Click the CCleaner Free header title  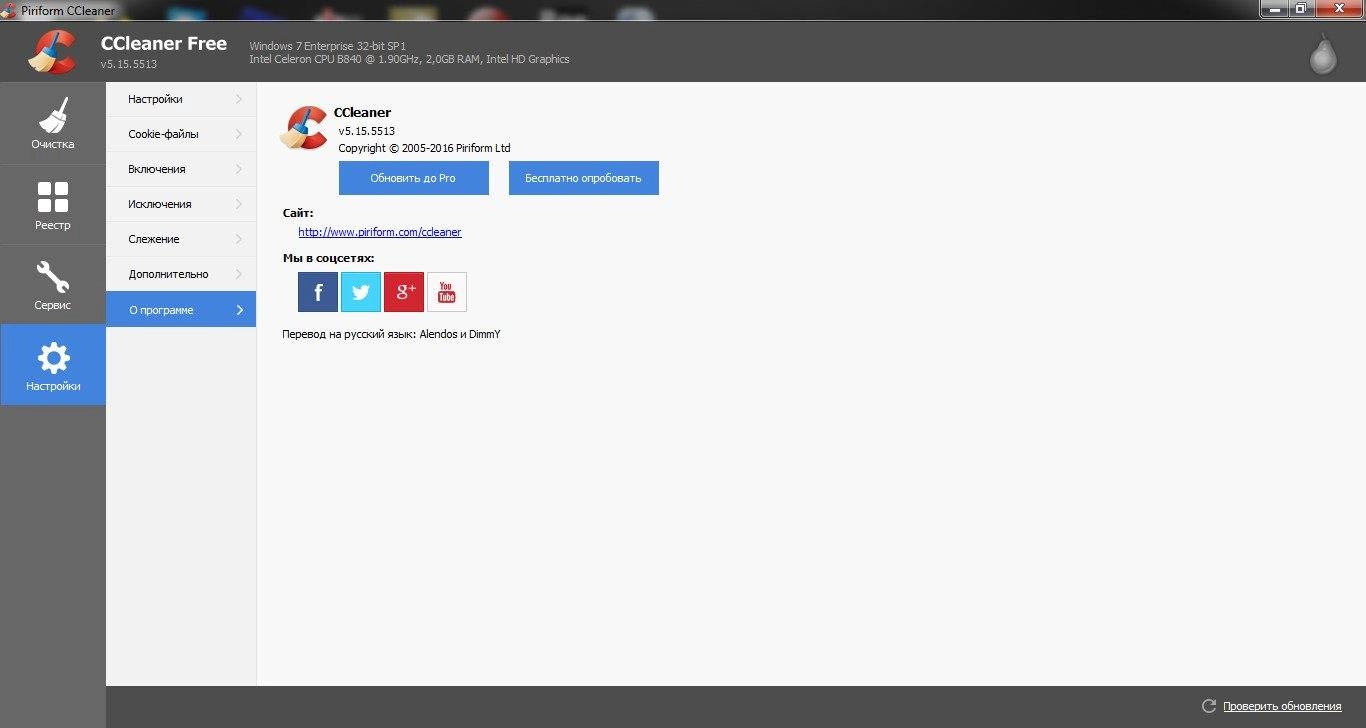(164, 44)
